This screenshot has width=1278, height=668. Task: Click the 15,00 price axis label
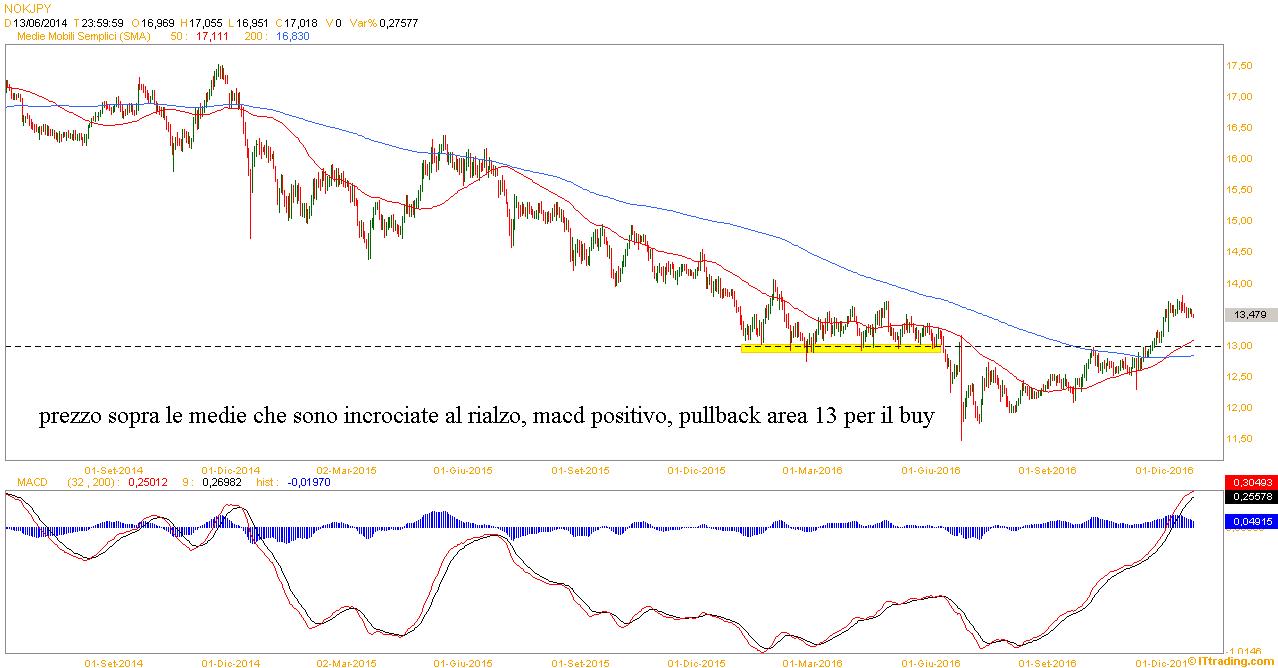tap(1238, 221)
